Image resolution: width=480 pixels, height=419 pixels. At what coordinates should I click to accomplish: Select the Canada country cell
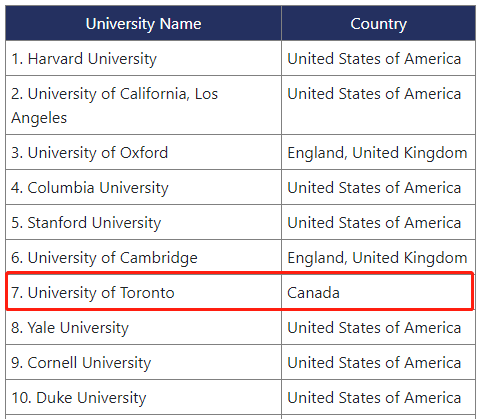tap(378, 292)
